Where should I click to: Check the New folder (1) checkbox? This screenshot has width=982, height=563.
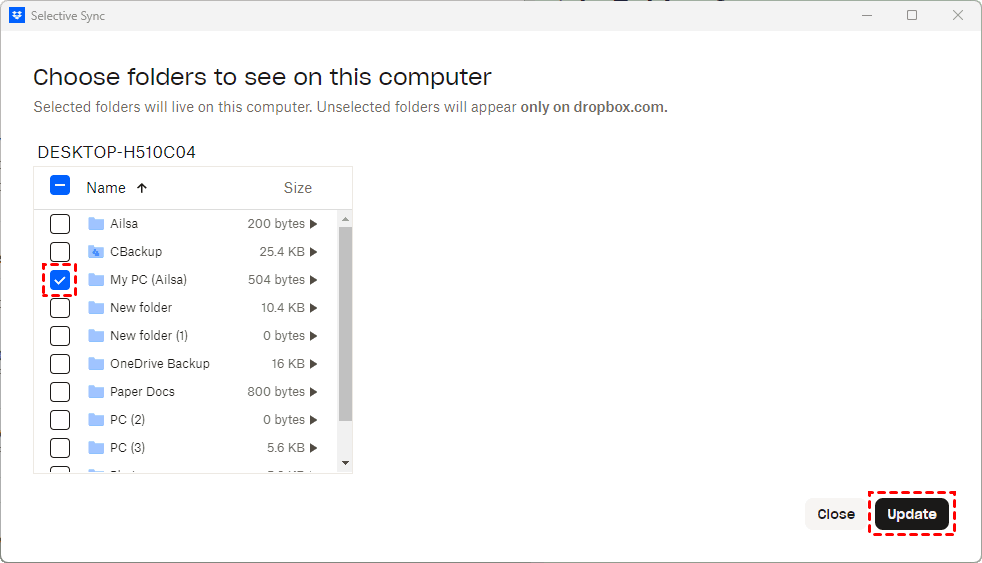60,336
